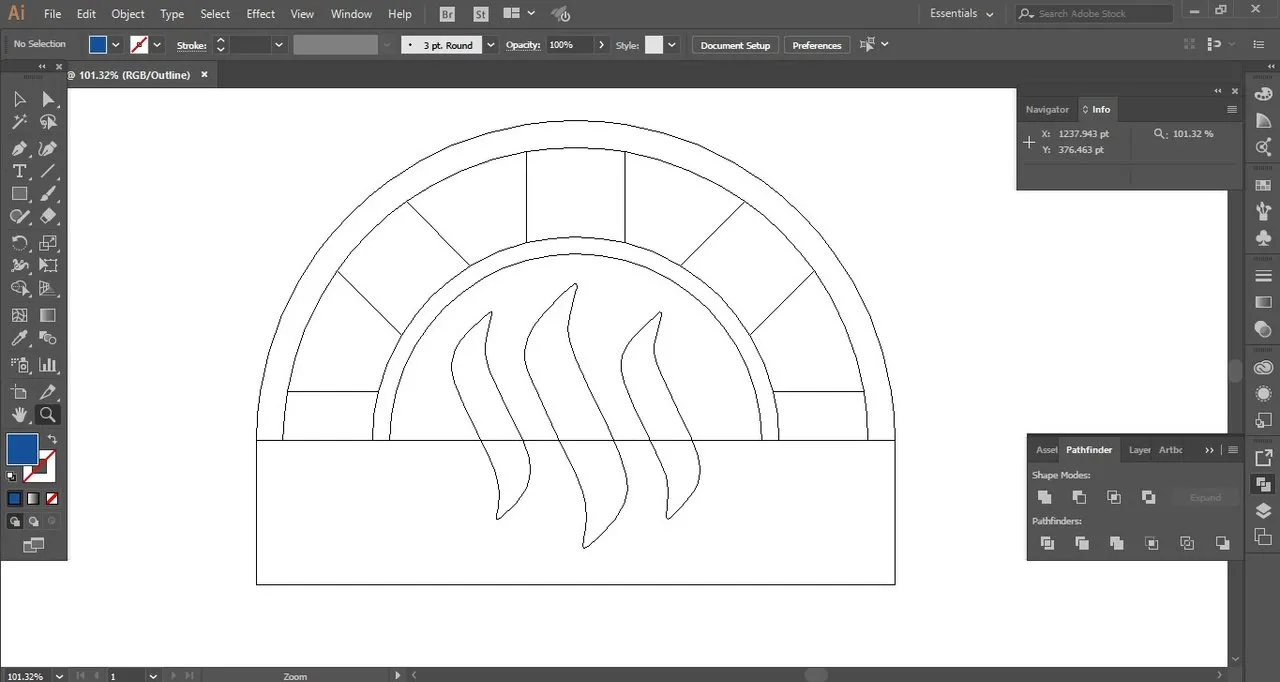Select the Width/Warp tool
Viewport: 1280px width, 682px height.
click(19, 266)
